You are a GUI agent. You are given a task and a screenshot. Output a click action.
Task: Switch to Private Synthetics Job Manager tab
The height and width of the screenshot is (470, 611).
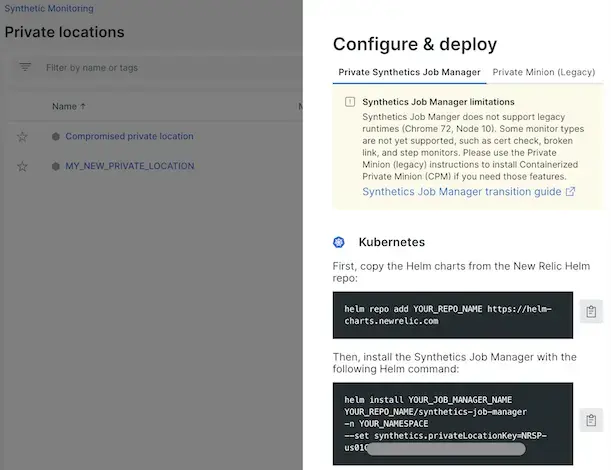pyautogui.click(x=409, y=72)
